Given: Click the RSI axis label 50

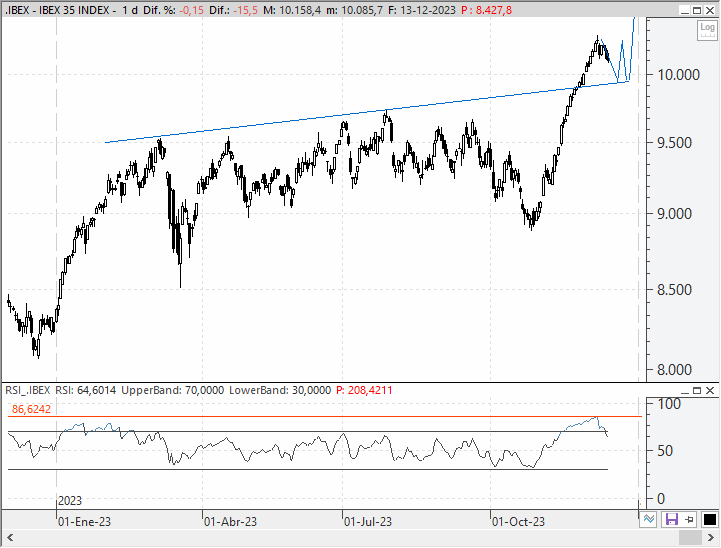Looking at the screenshot, I should [x=665, y=451].
